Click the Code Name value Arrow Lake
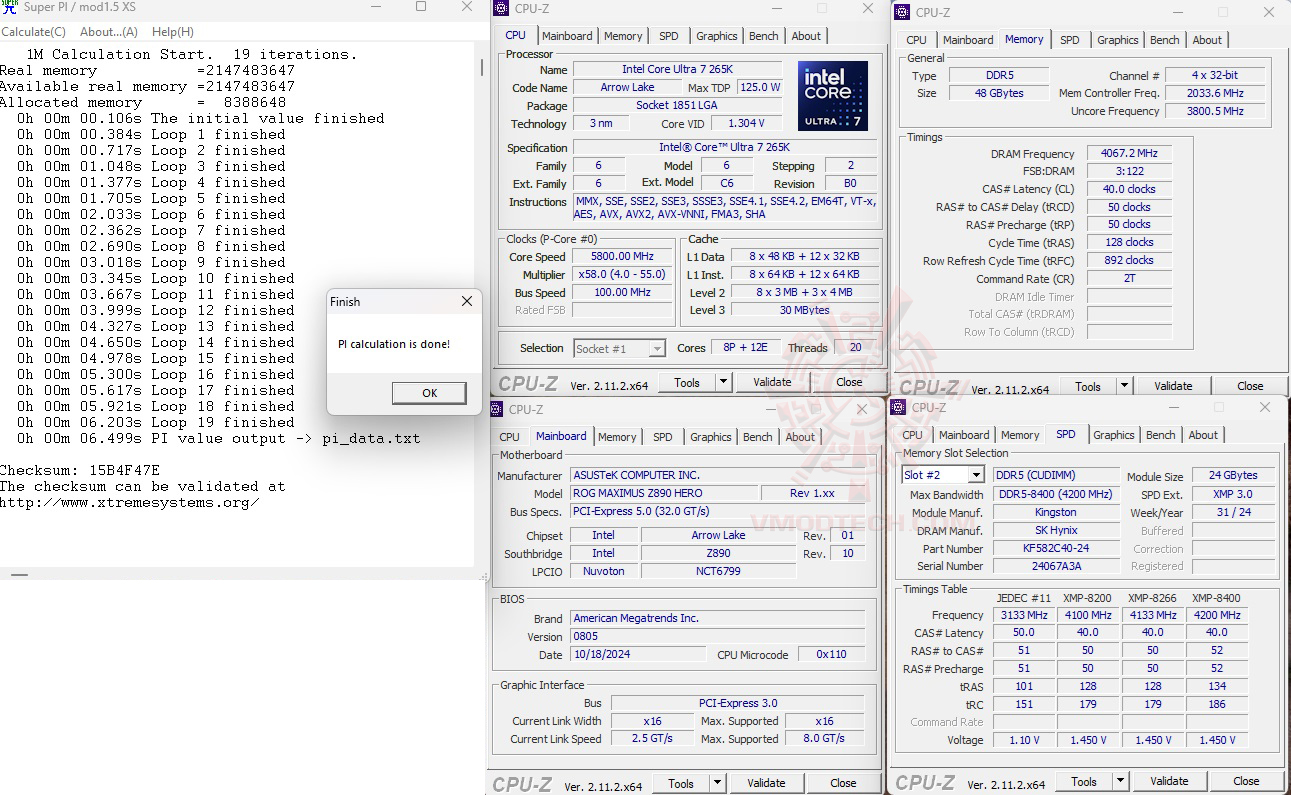Image resolution: width=1291 pixels, height=795 pixels. click(626, 88)
